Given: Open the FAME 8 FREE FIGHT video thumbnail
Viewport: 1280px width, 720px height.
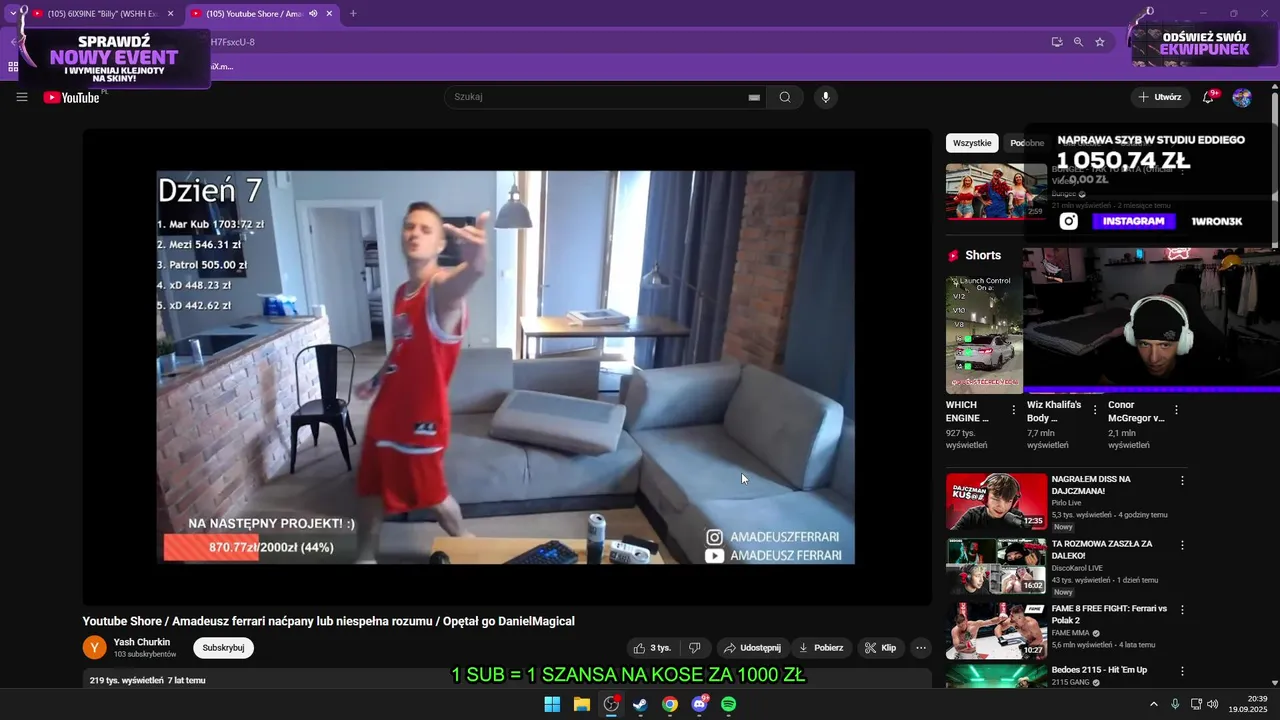Looking at the screenshot, I should tap(996, 630).
